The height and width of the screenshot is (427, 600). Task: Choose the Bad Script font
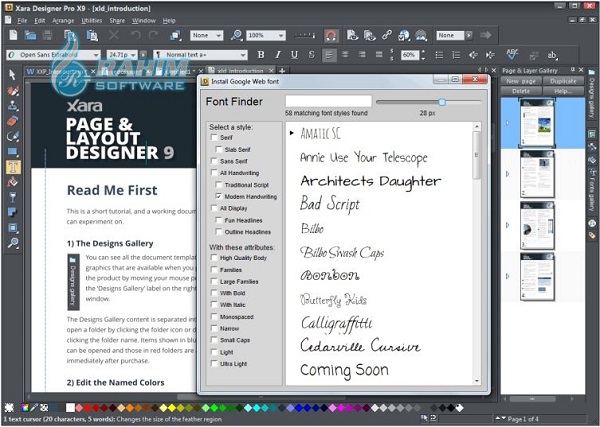tap(330, 204)
